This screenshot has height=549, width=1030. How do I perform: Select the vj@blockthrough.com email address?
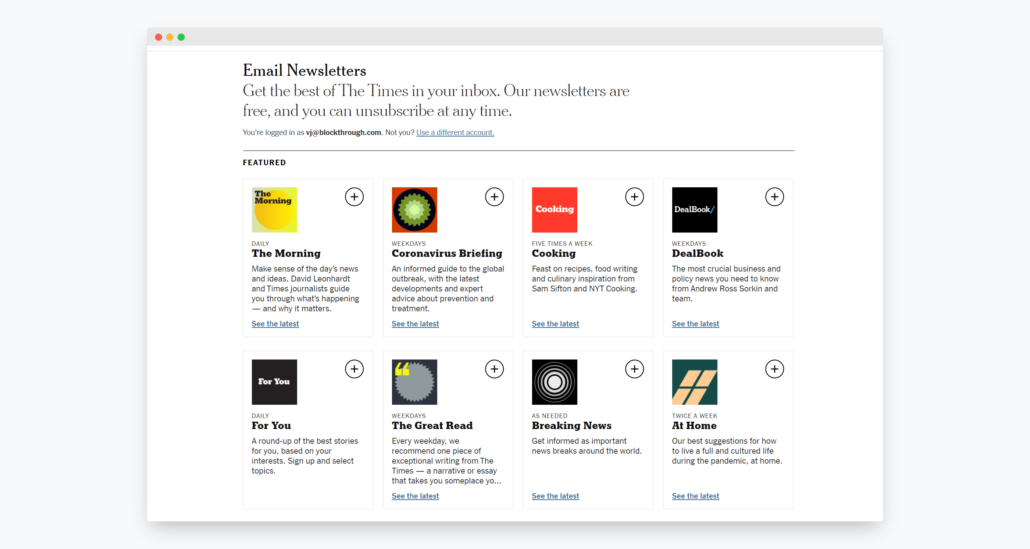(344, 133)
